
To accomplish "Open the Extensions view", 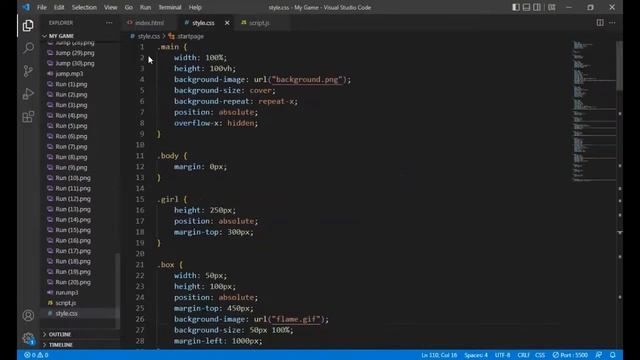I will [x=28, y=117].
